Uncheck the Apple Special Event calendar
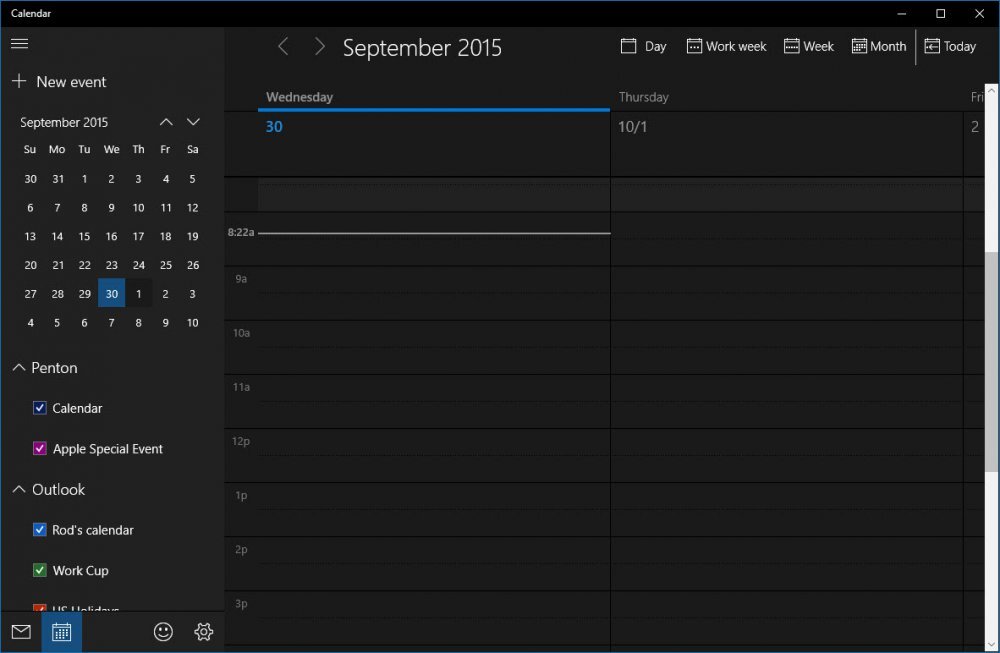 pos(40,448)
